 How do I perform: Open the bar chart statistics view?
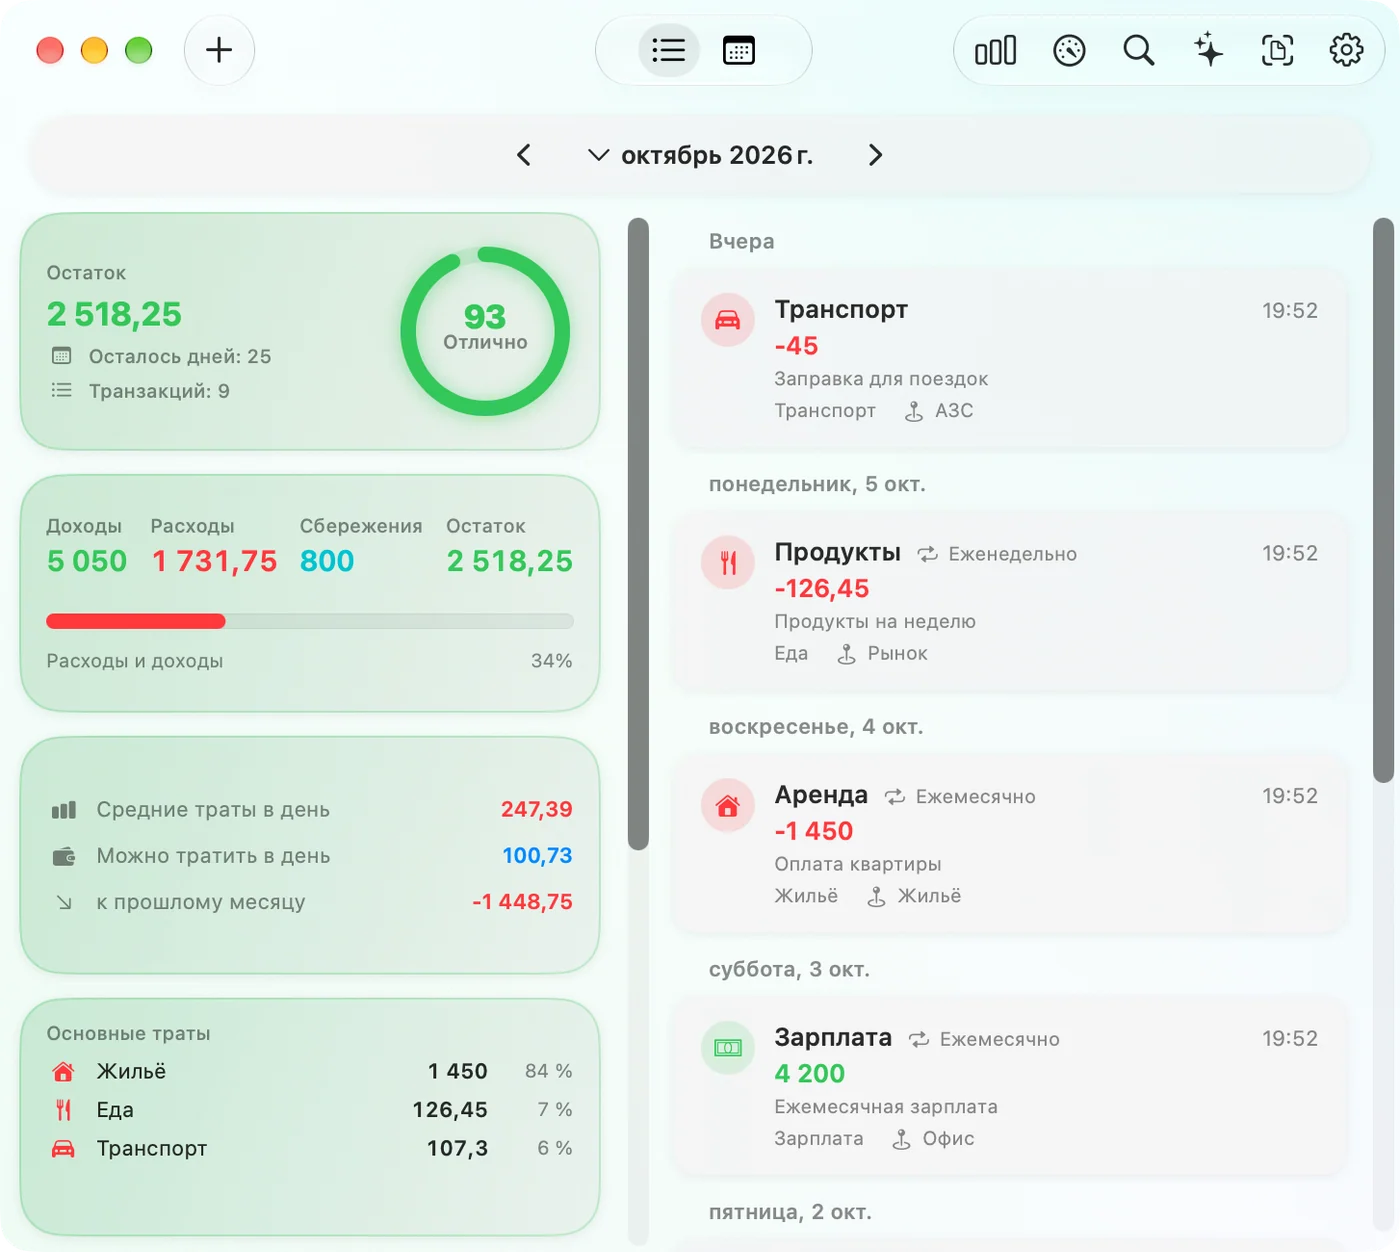click(995, 50)
